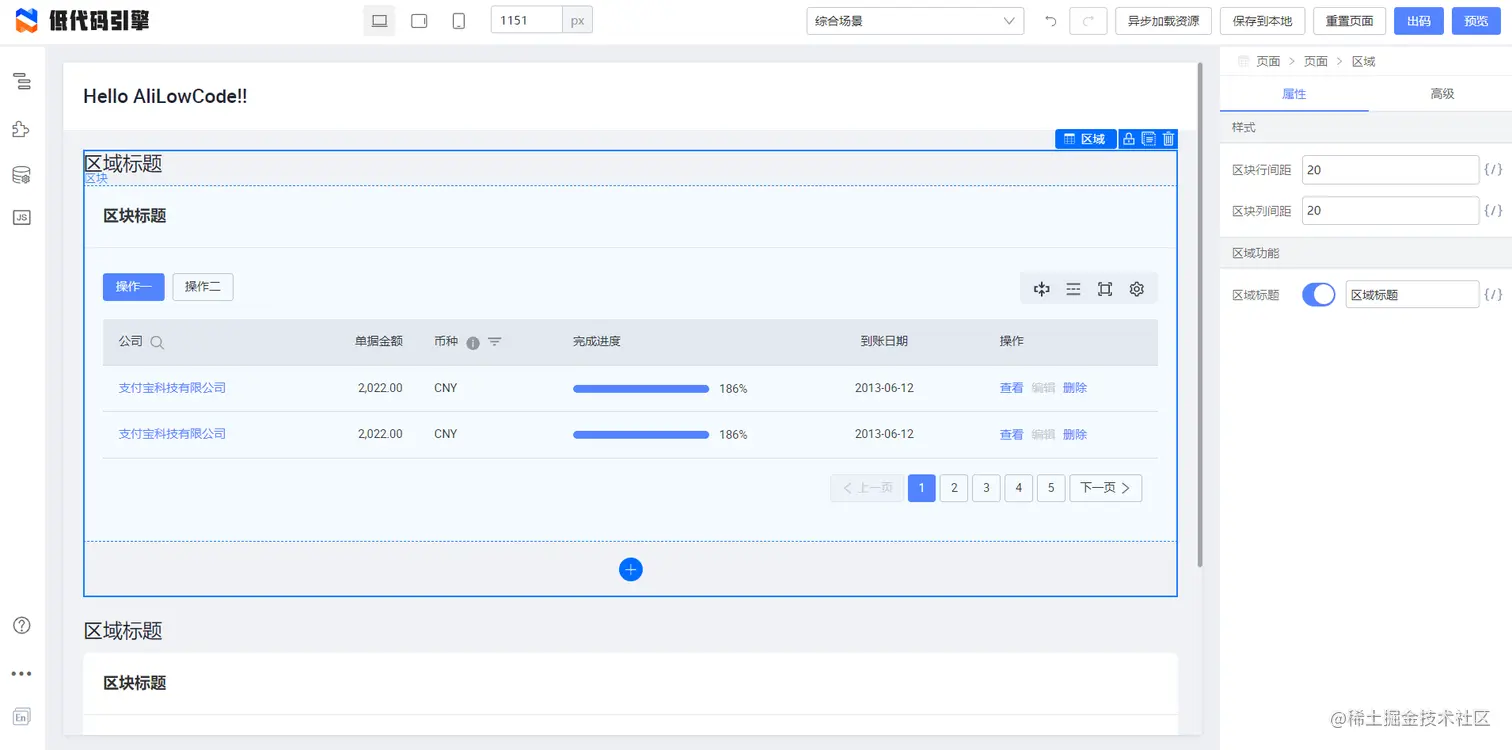
Task: Collapse the 区域功能 section
Action: click(1366, 253)
